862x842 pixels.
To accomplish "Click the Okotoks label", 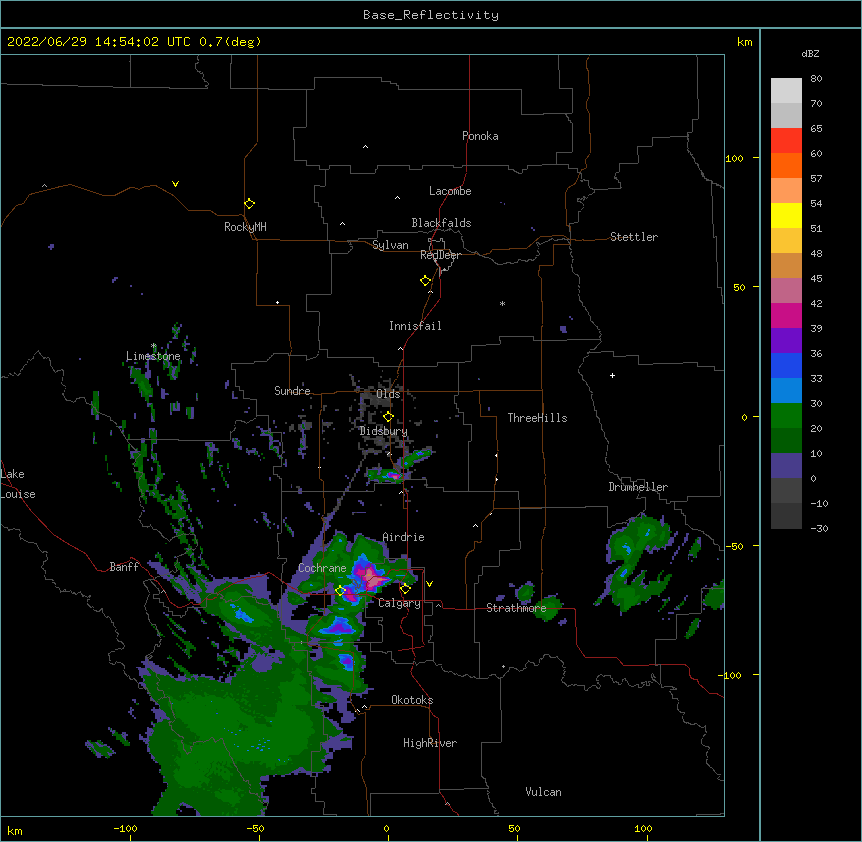I will pos(412,700).
